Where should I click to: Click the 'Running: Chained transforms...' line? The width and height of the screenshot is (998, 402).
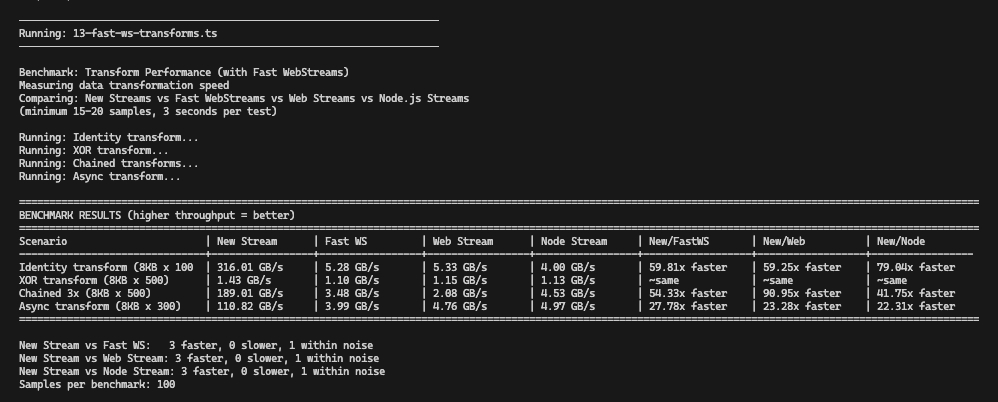click(108, 163)
